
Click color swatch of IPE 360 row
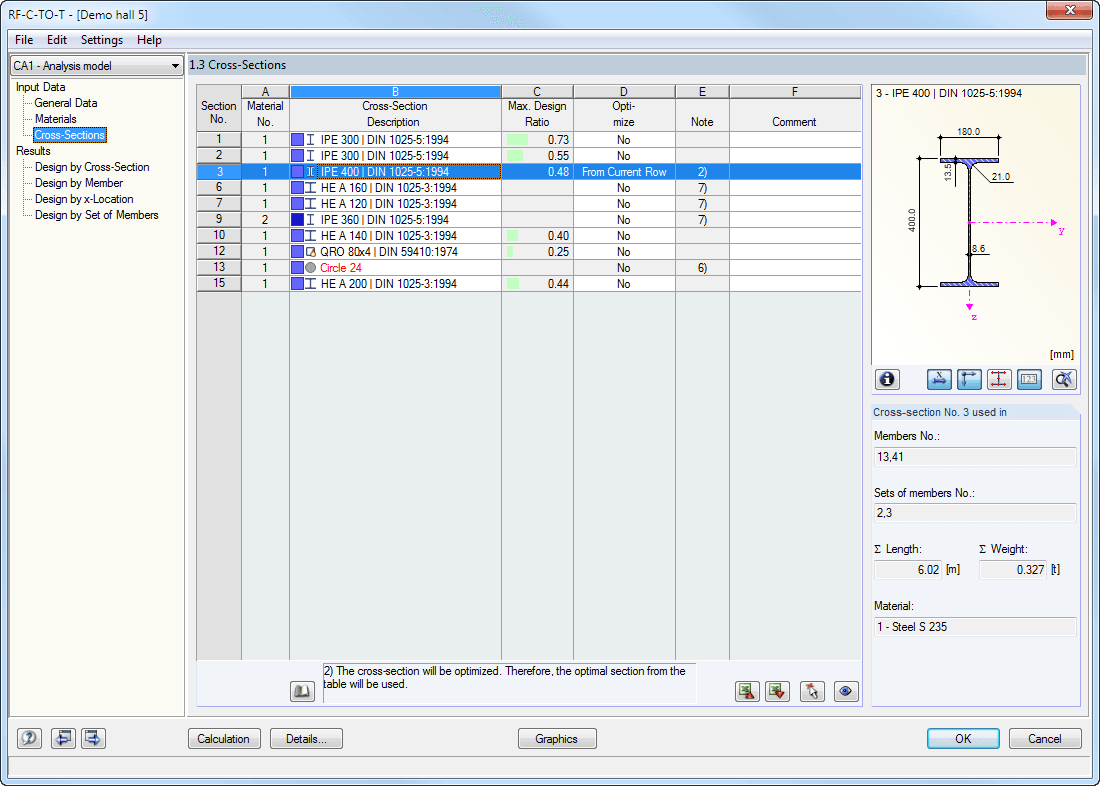[x=297, y=220]
